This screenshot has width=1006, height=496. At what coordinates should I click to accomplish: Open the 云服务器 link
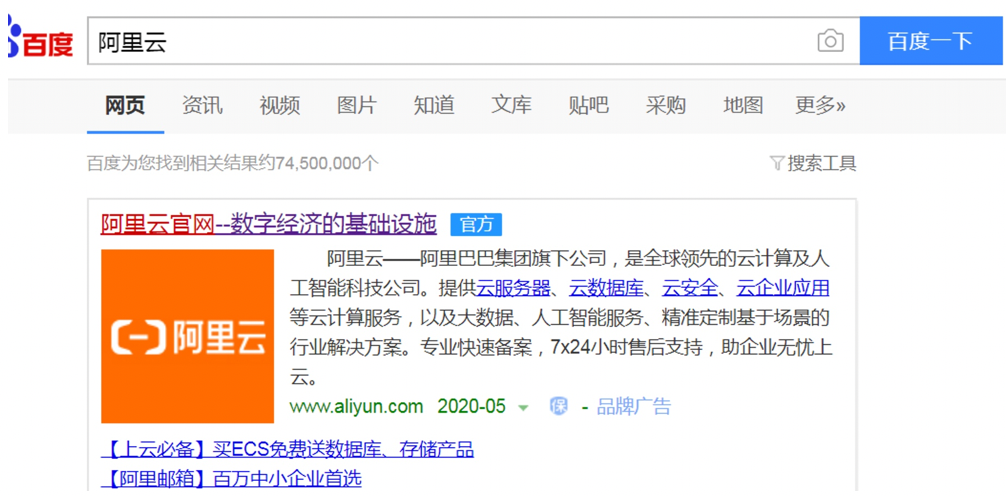click(513, 288)
